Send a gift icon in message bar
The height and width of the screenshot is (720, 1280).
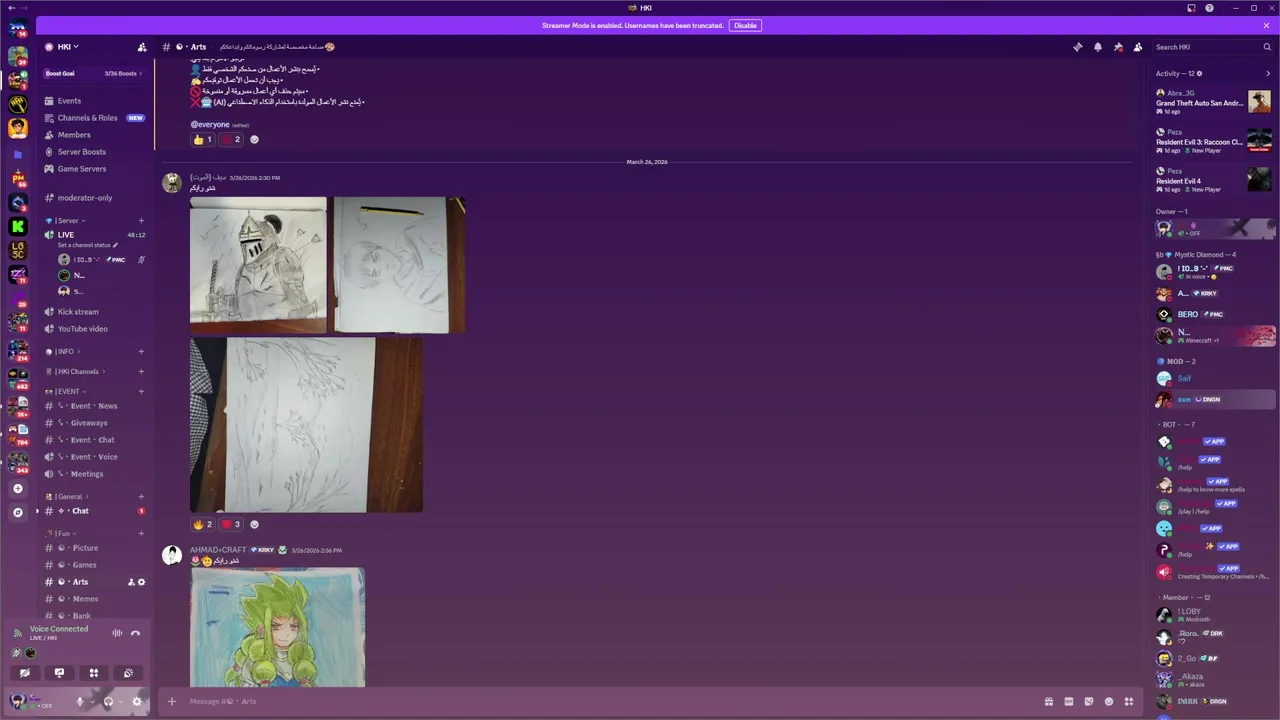click(1049, 701)
